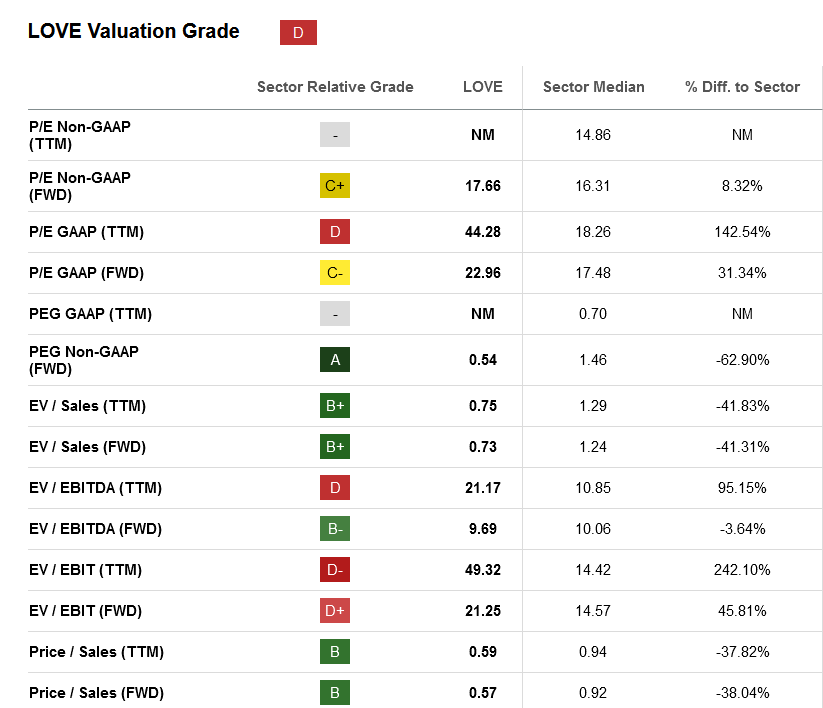Click the B+ badge for EV / Sales (FWD)
This screenshot has width=823, height=708.
pos(335,447)
